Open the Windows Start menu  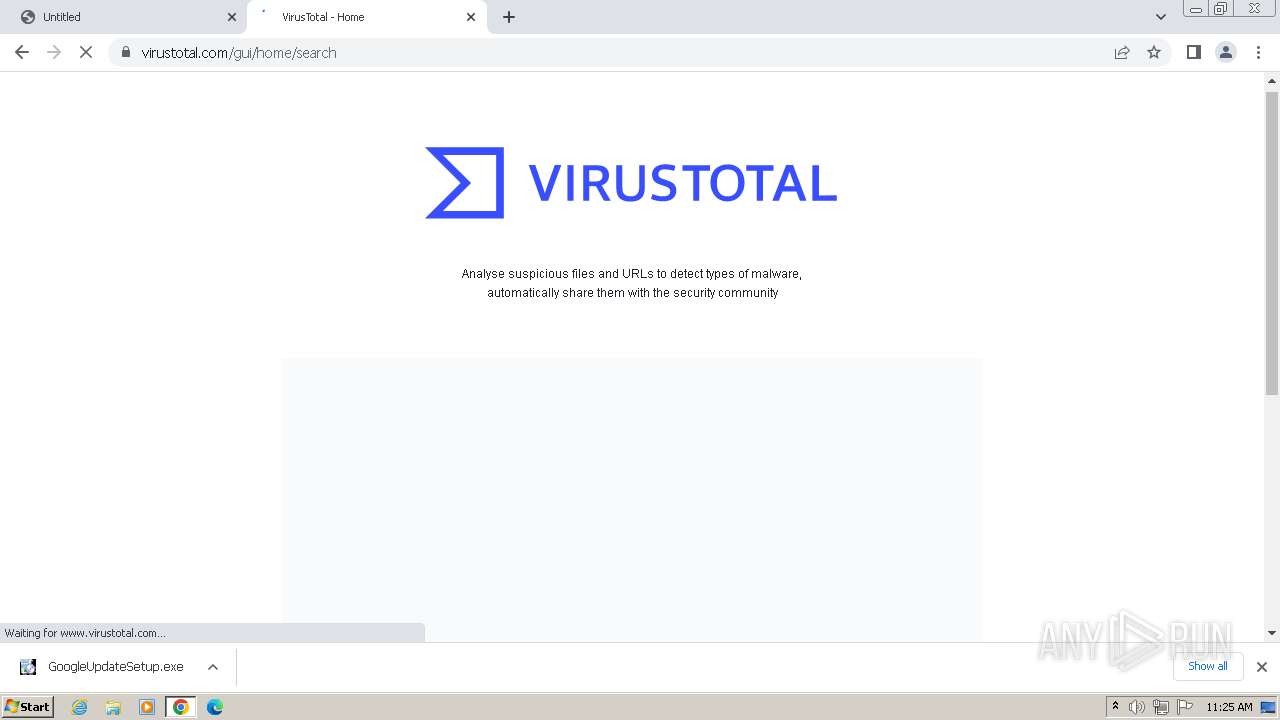[28, 707]
